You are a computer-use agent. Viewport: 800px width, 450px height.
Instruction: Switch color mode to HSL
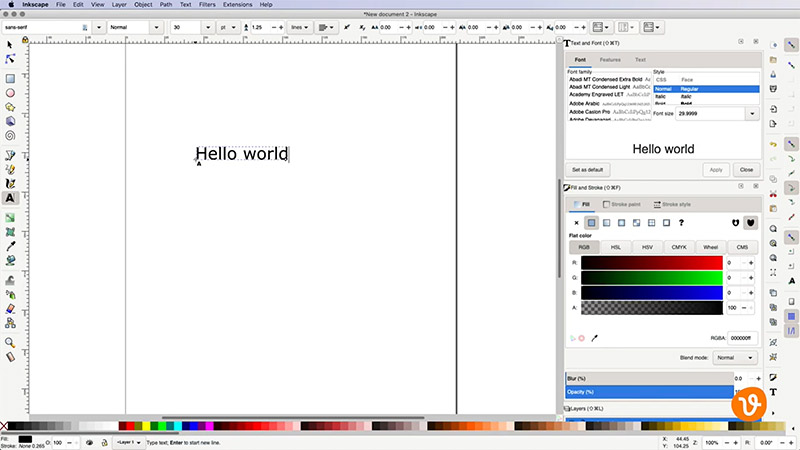(615, 247)
